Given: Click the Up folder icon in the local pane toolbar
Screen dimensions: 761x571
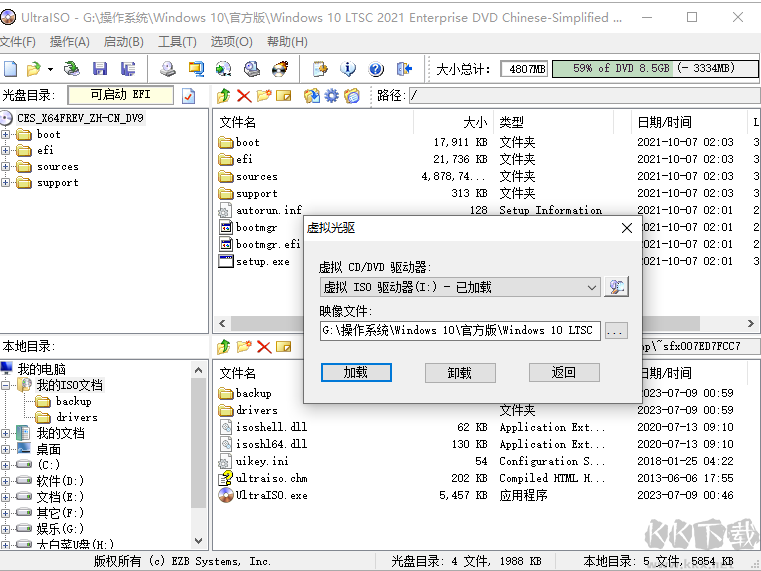Looking at the screenshot, I should [224, 346].
